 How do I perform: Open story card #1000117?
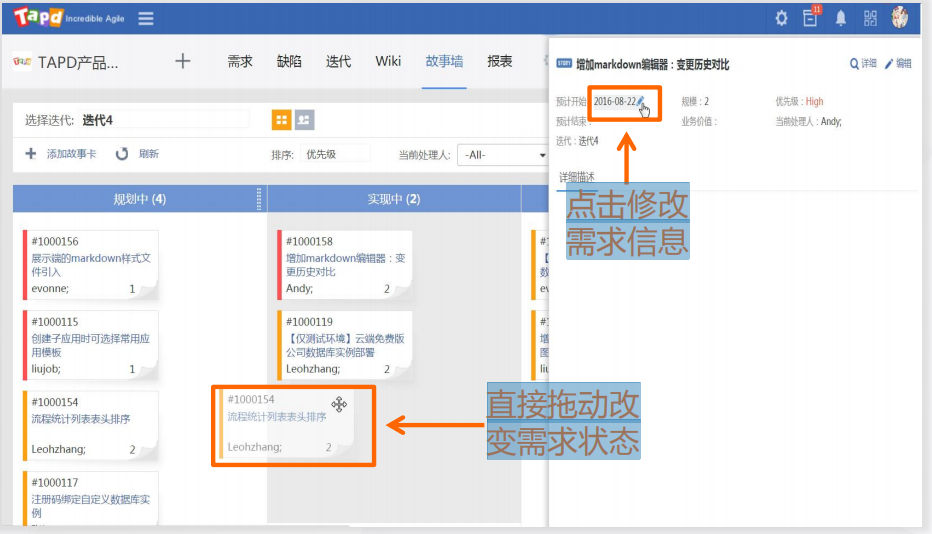pyautogui.click(x=91, y=498)
